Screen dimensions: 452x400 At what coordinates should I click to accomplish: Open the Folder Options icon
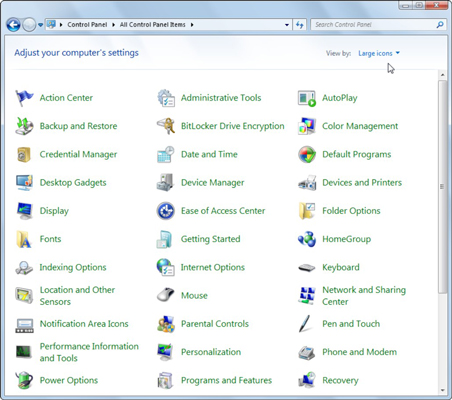[307, 211]
